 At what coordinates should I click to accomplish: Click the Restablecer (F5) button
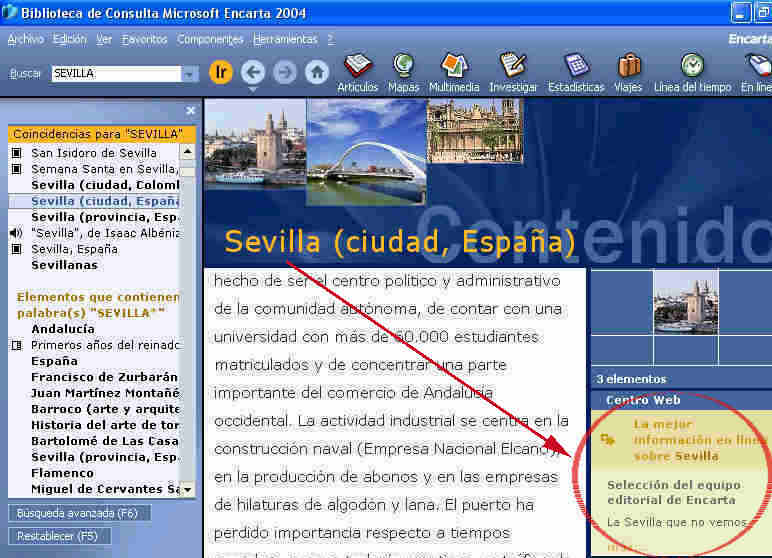click(58, 536)
